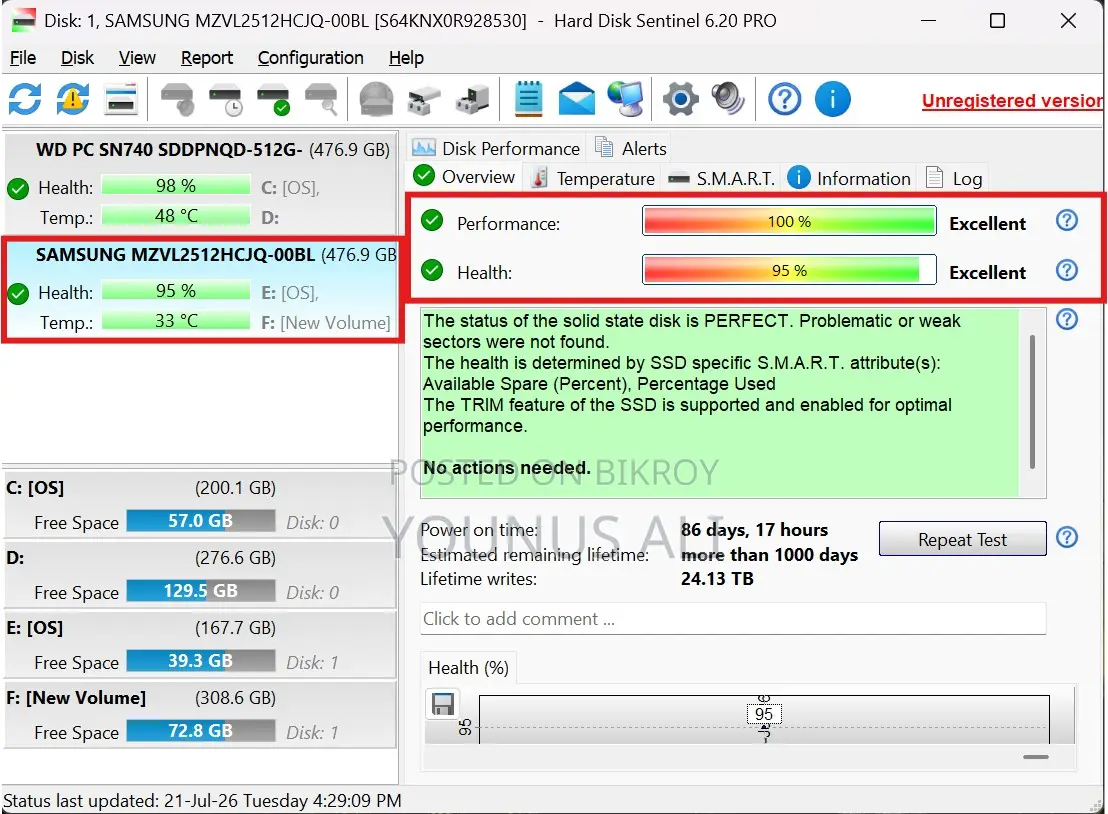Image resolution: width=1108 pixels, height=814 pixels.
Task: Open the Information tab
Action: click(x=849, y=178)
